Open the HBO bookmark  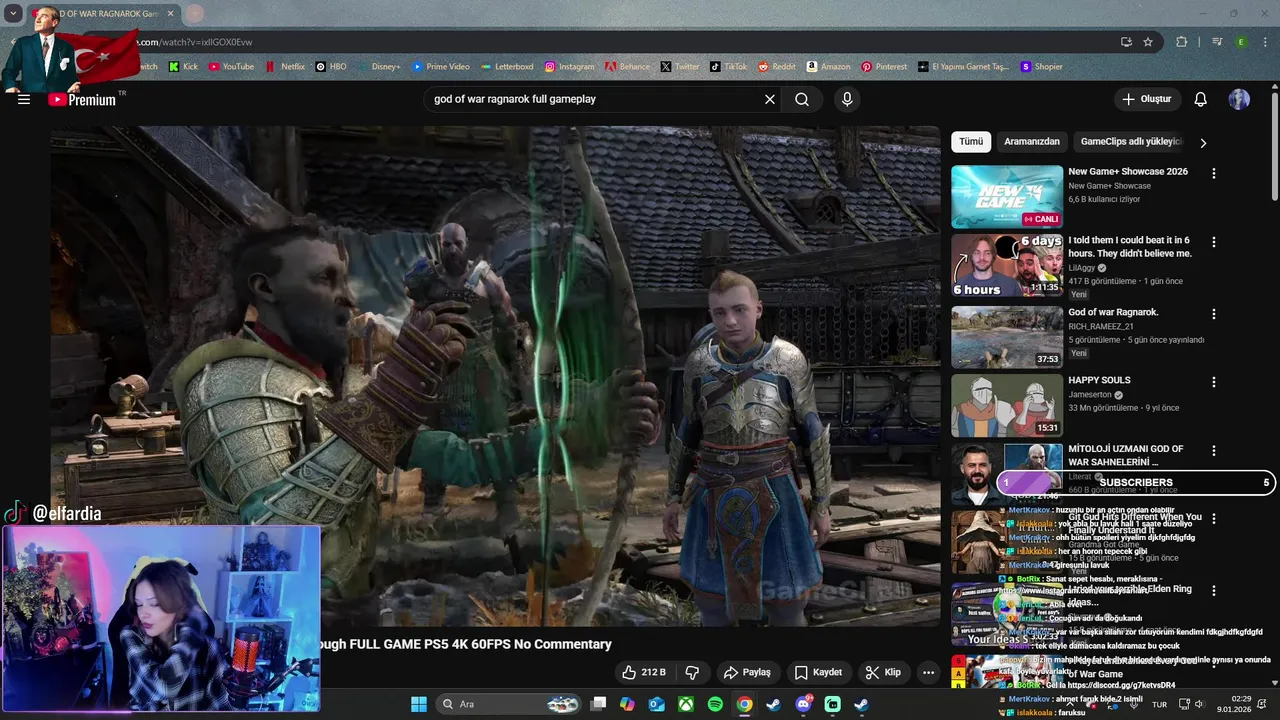click(331, 67)
